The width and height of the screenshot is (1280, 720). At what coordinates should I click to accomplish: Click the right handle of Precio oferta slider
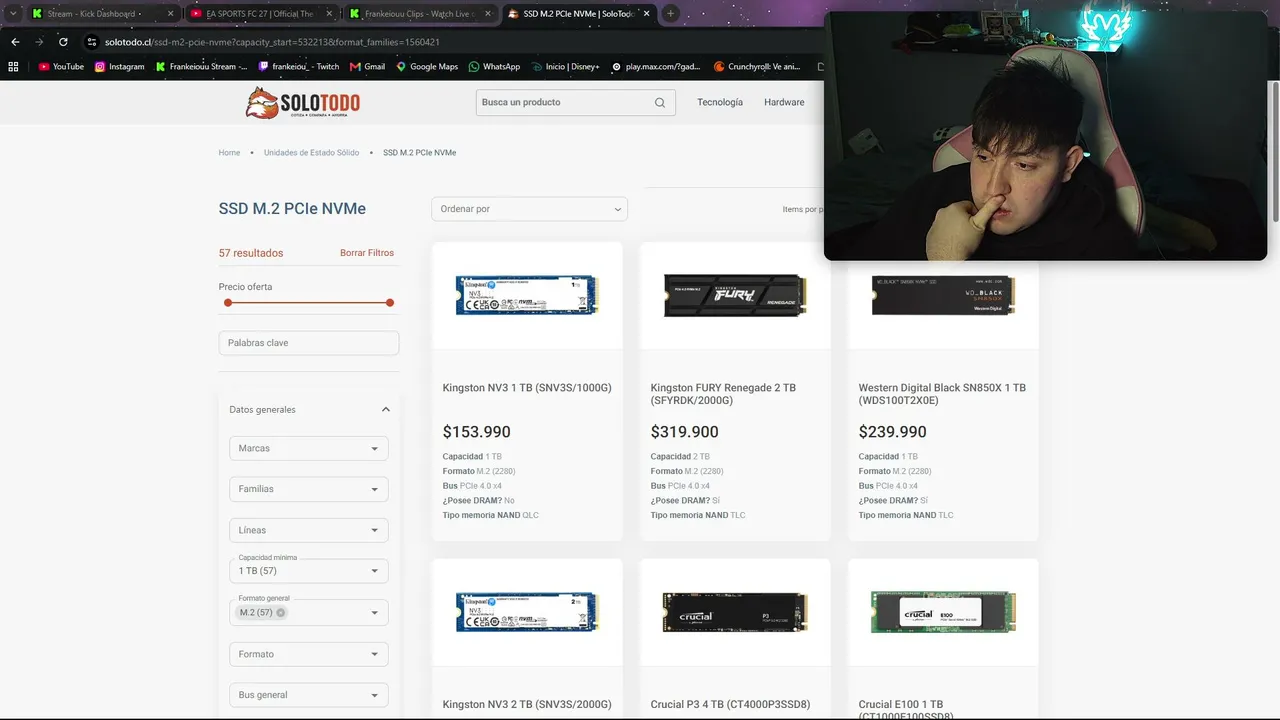point(390,302)
